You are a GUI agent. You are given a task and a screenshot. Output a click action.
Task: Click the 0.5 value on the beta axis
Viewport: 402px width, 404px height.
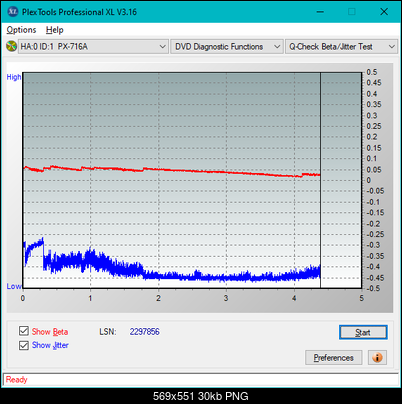tap(372, 72)
